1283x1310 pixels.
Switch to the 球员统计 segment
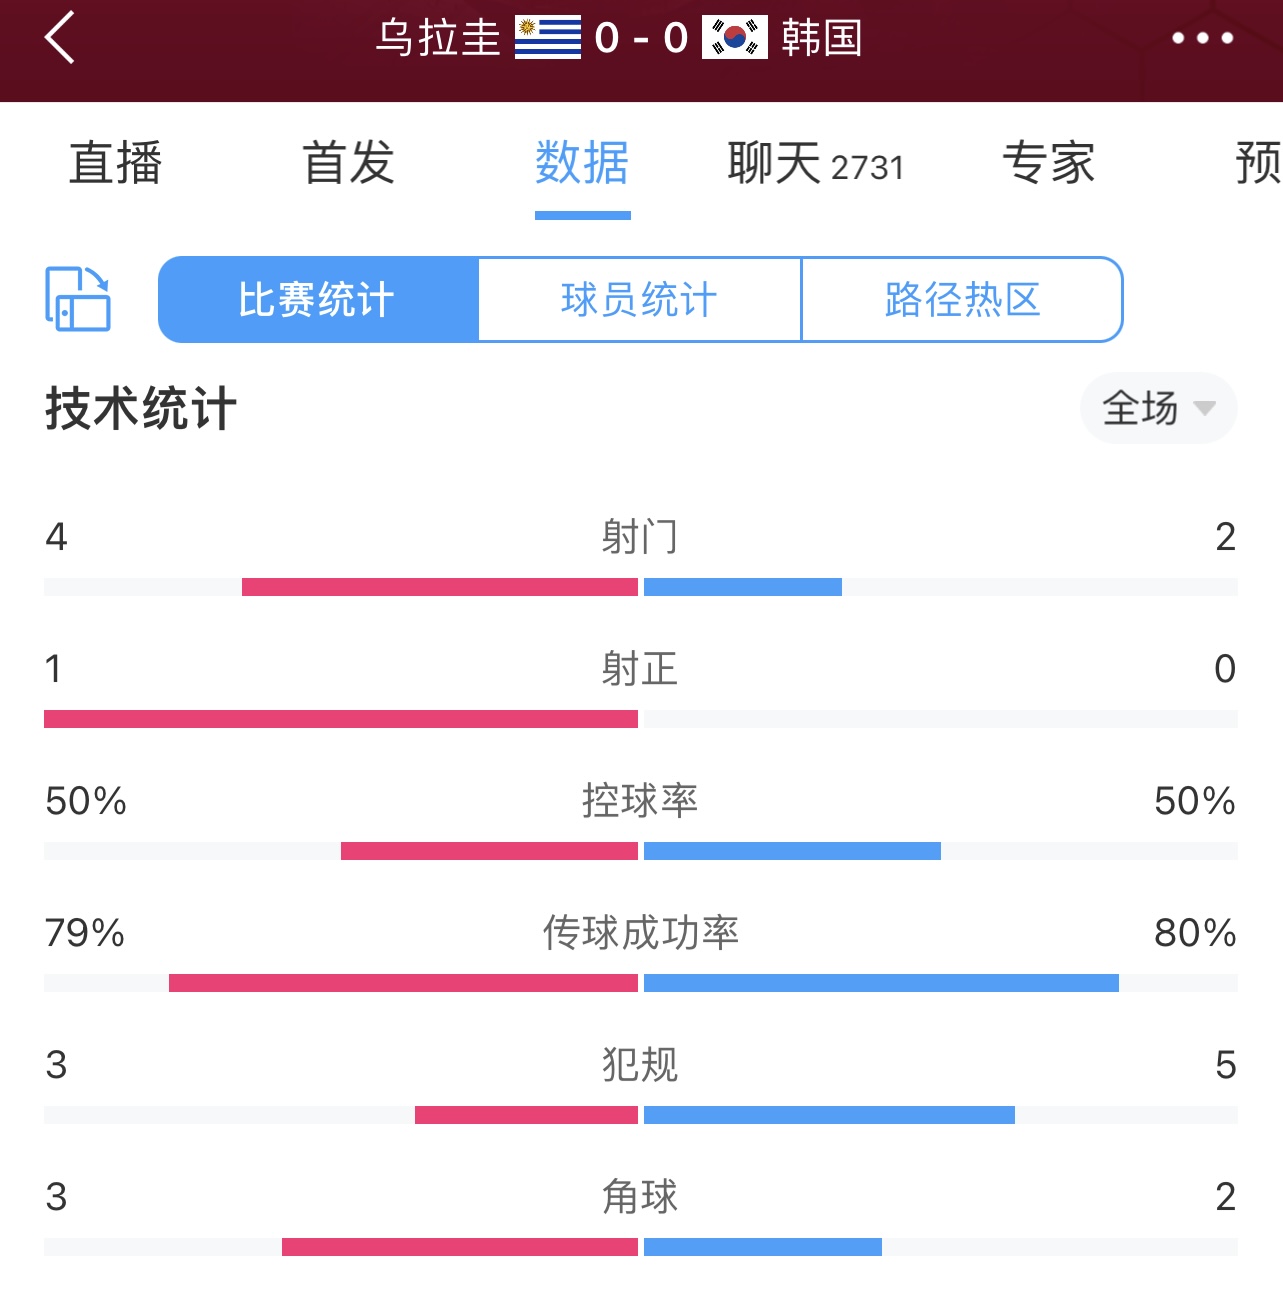point(640,300)
